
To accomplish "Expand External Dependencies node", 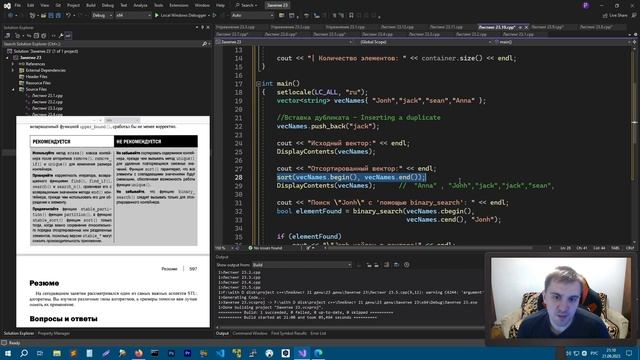I will pos(13,70).
